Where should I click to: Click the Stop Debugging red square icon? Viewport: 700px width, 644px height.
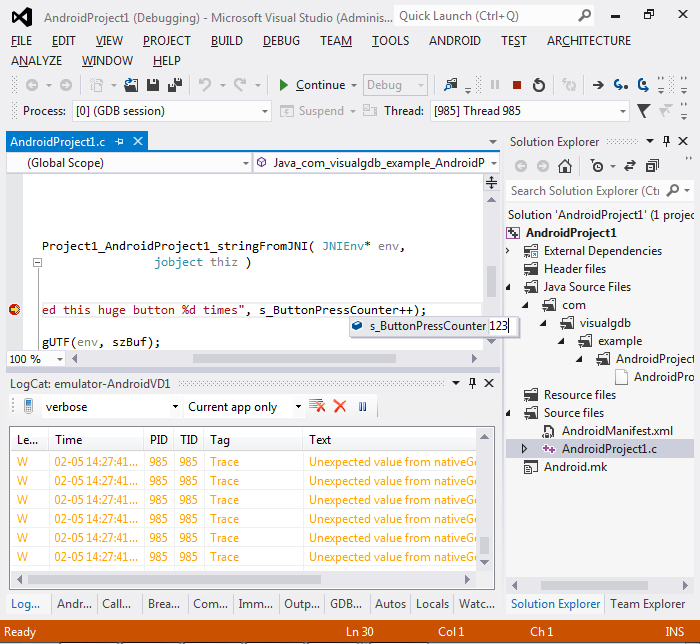point(517,85)
